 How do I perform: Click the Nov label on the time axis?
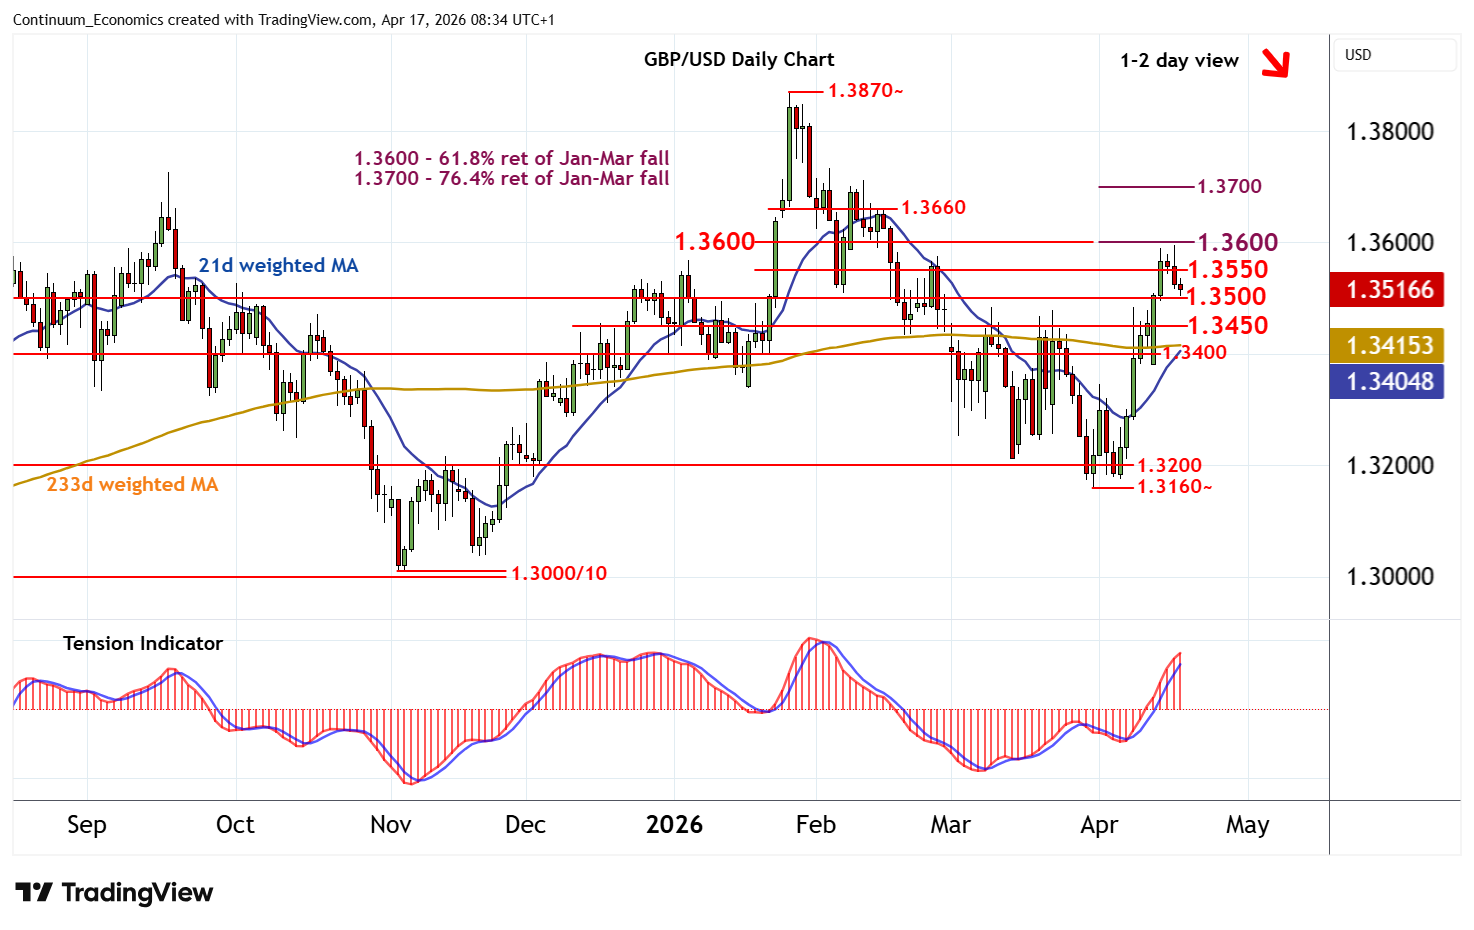390,825
